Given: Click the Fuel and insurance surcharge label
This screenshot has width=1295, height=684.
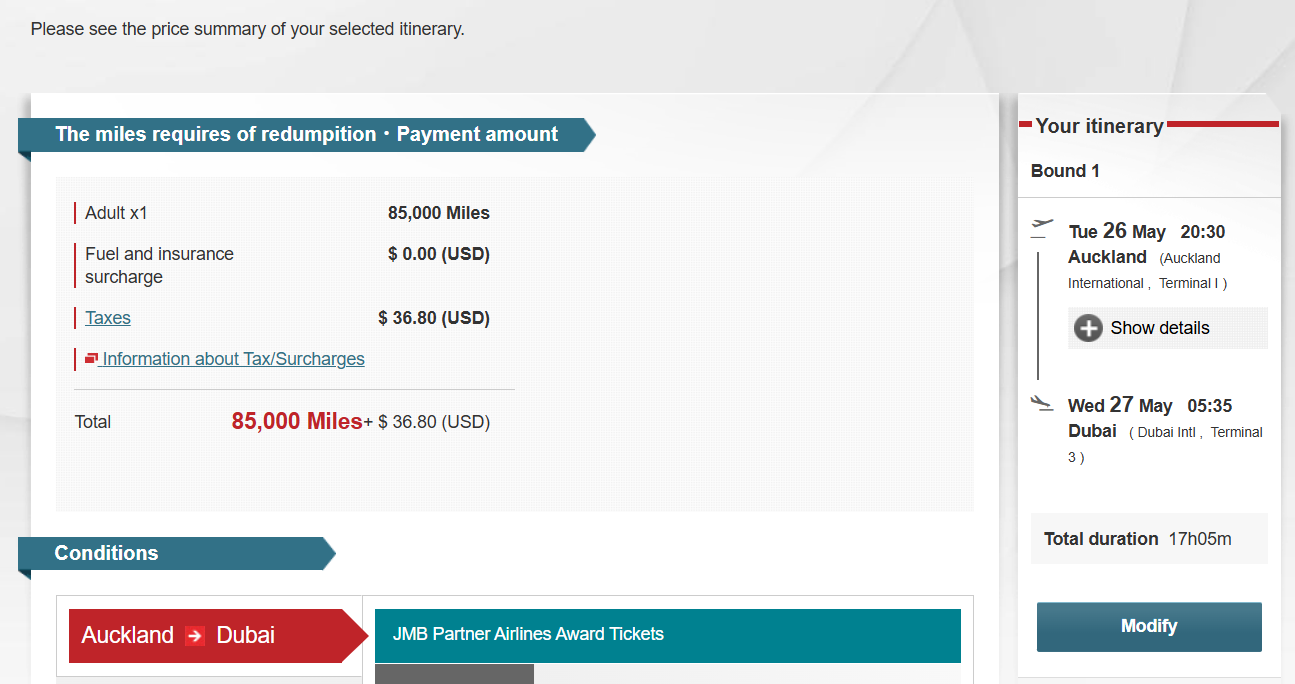Looking at the screenshot, I should [x=159, y=265].
